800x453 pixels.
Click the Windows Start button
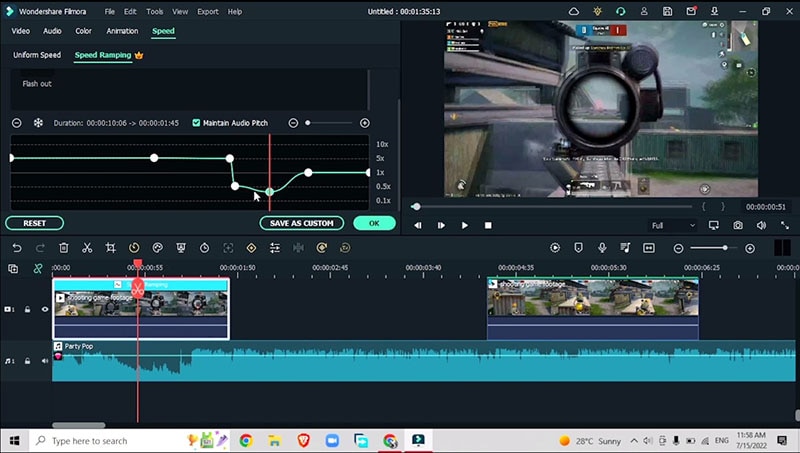point(14,440)
